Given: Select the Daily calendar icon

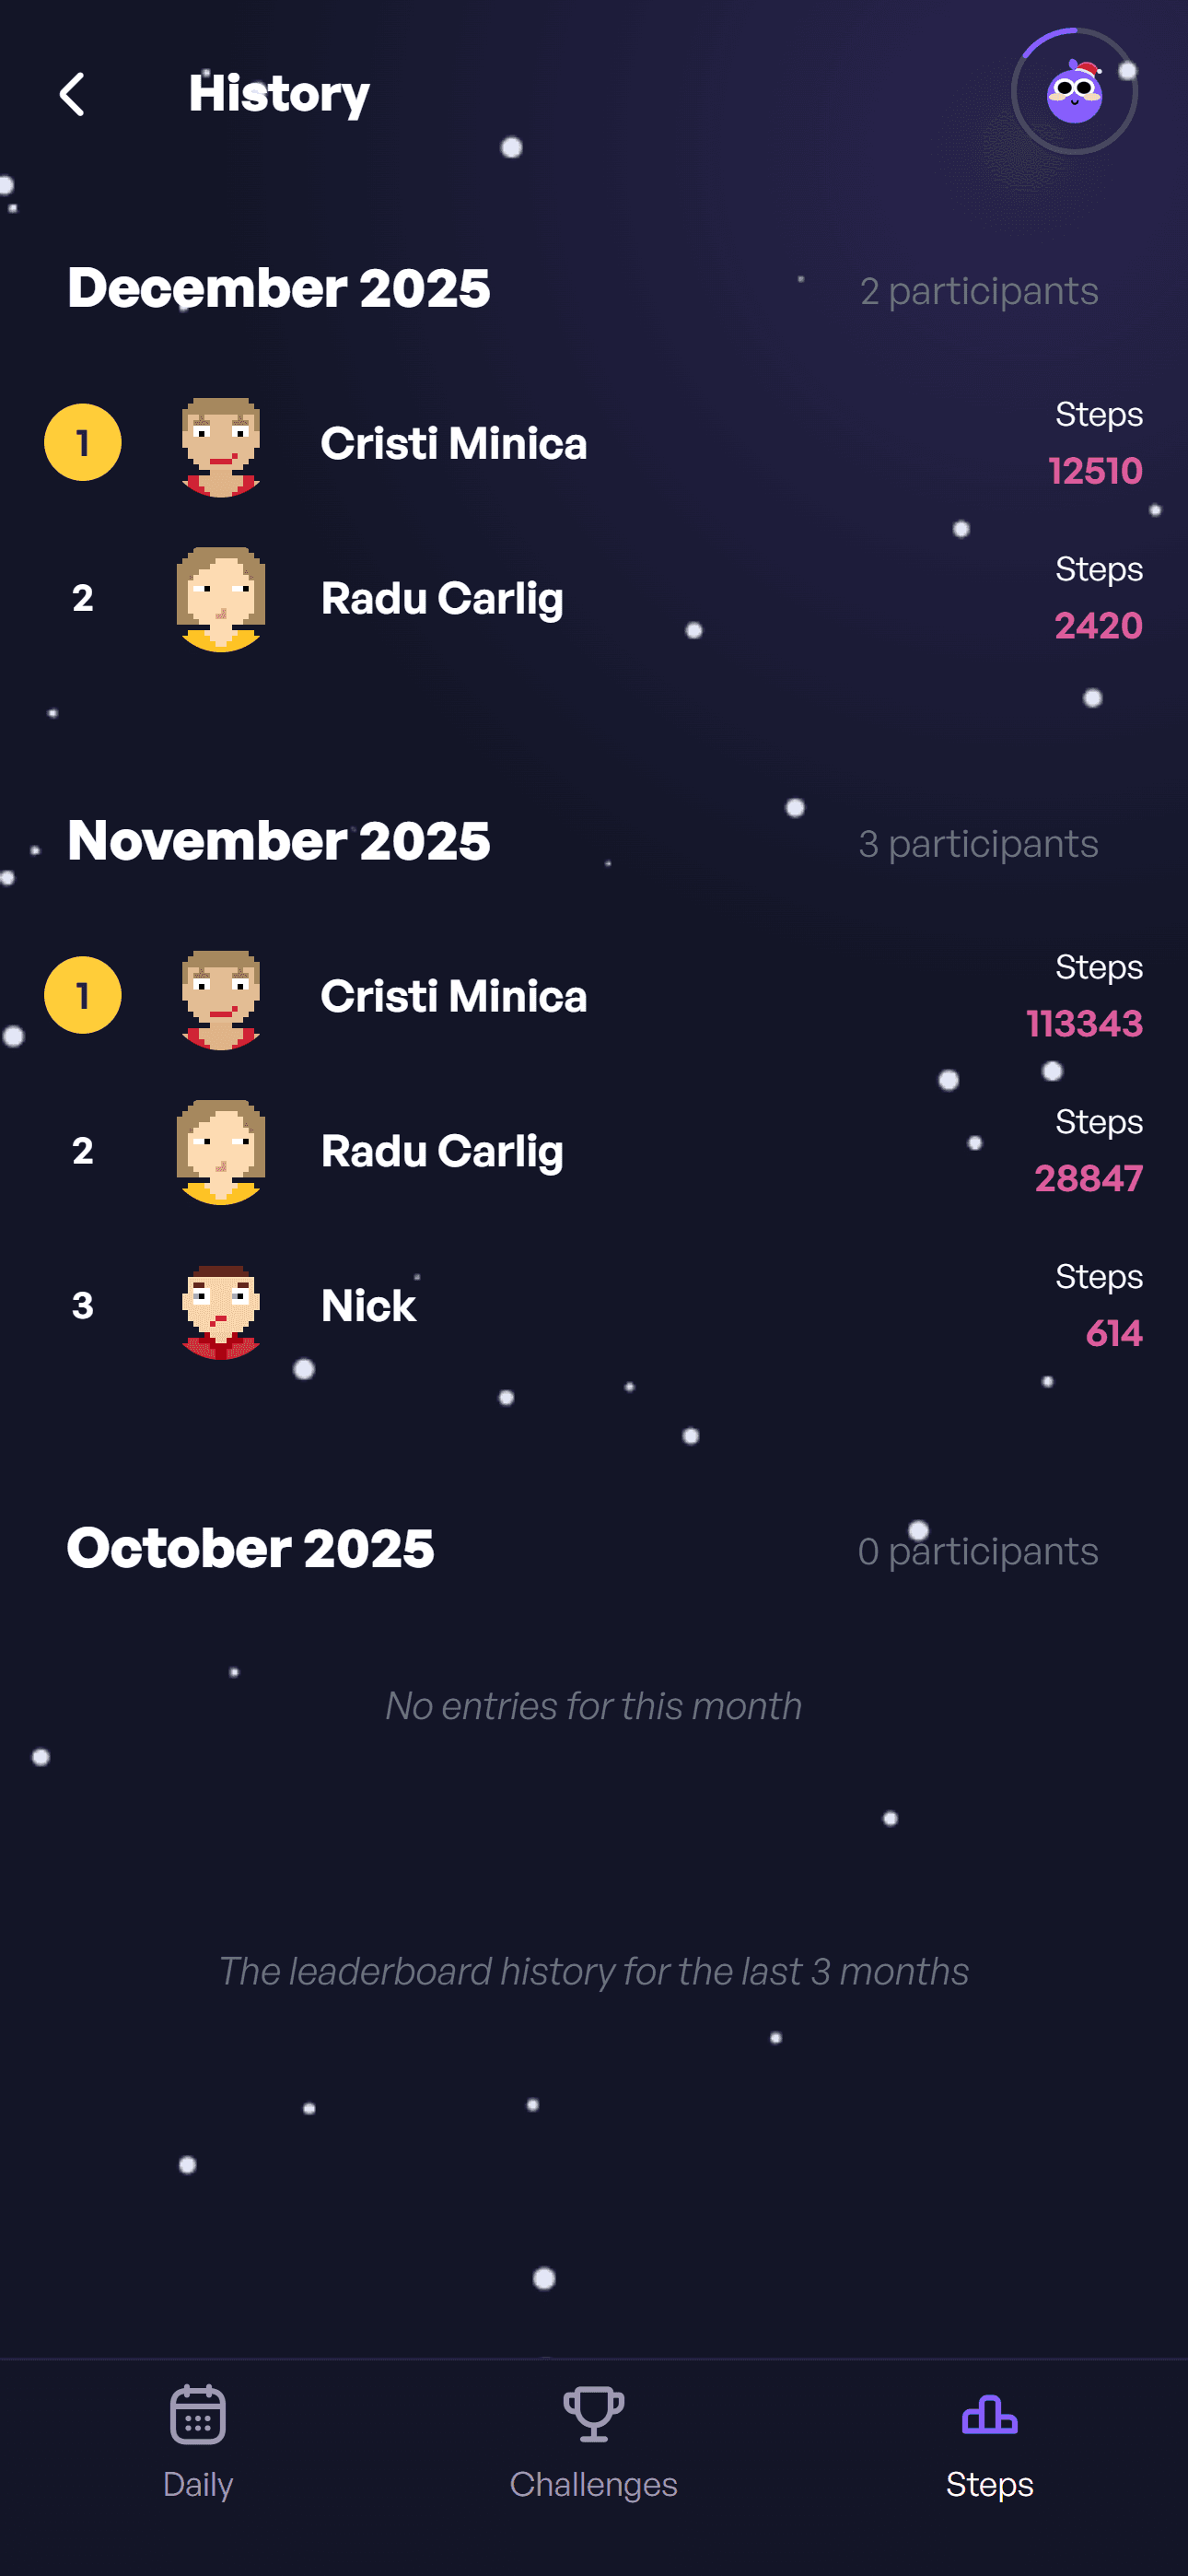Looking at the screenshot, I should [198, 2420].
